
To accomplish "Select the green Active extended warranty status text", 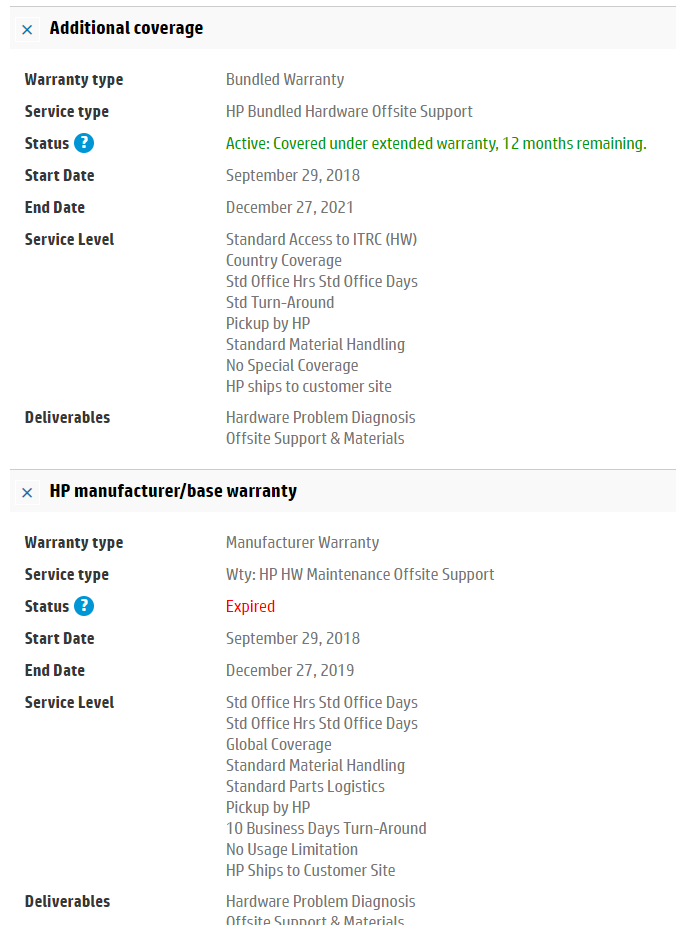I will pos(436,143).
